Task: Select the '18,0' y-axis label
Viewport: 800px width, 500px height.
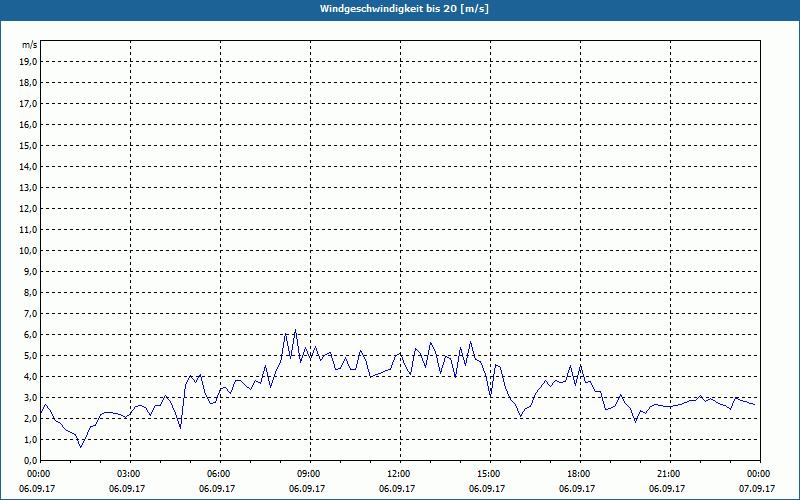Action: [x=28, y=83]
